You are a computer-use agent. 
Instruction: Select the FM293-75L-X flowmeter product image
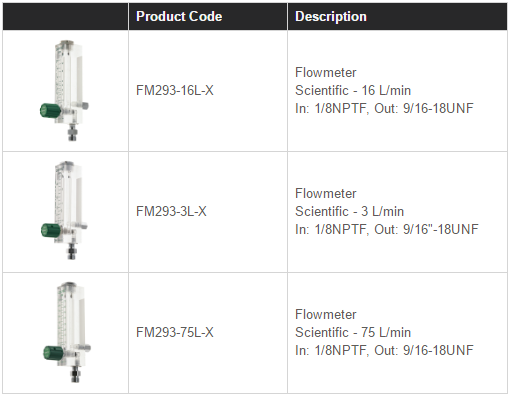point(67,332)
